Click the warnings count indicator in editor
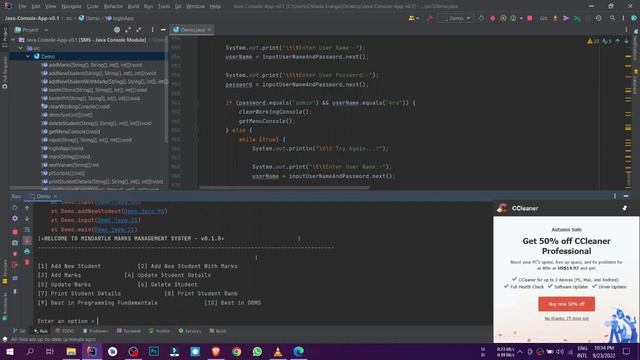 click(593, 41)
